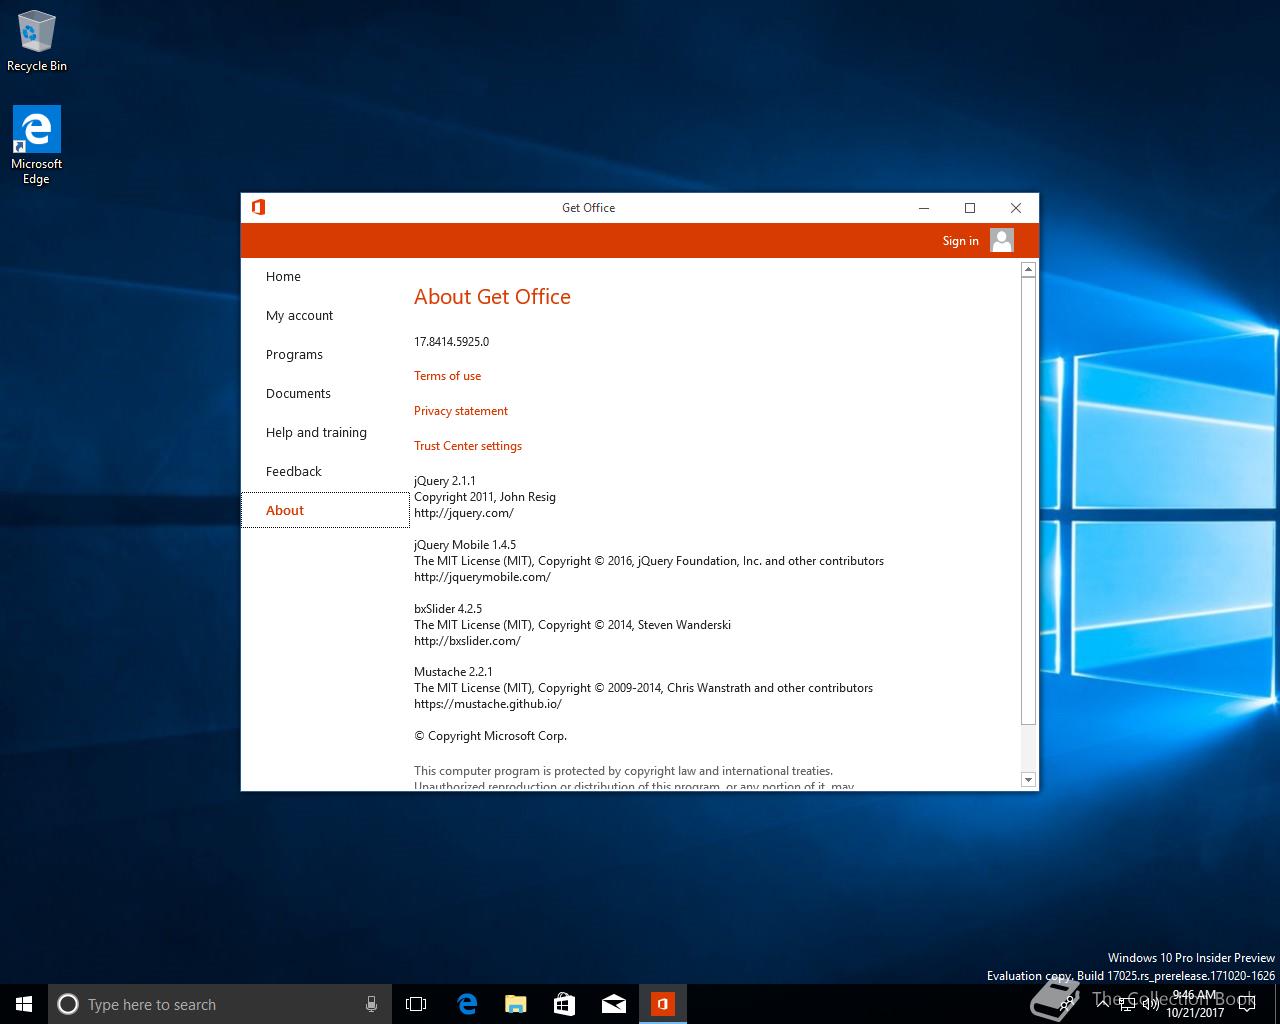Click the Office logo in the title bar
This screenshot has width=1280, height=1024.
click(258, 207)
